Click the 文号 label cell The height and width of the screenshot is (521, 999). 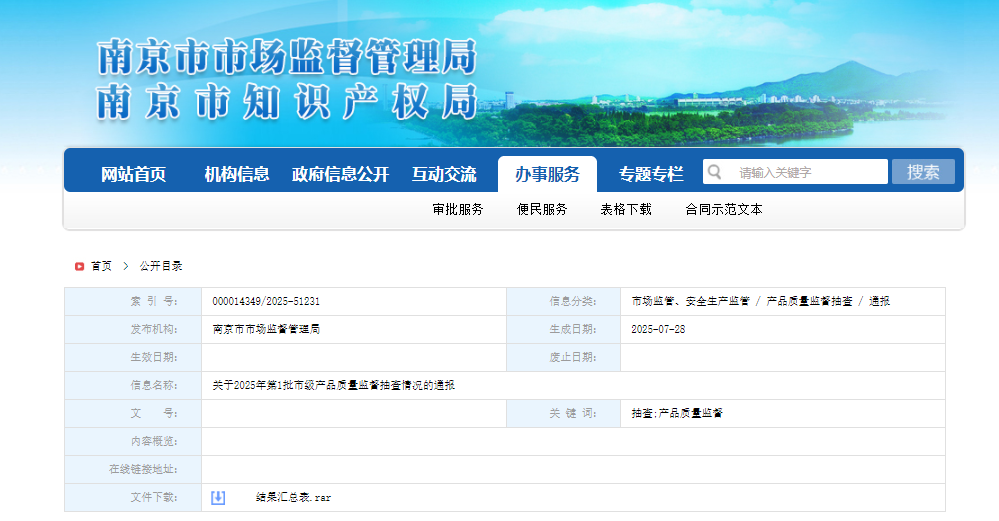pos(133,413)
